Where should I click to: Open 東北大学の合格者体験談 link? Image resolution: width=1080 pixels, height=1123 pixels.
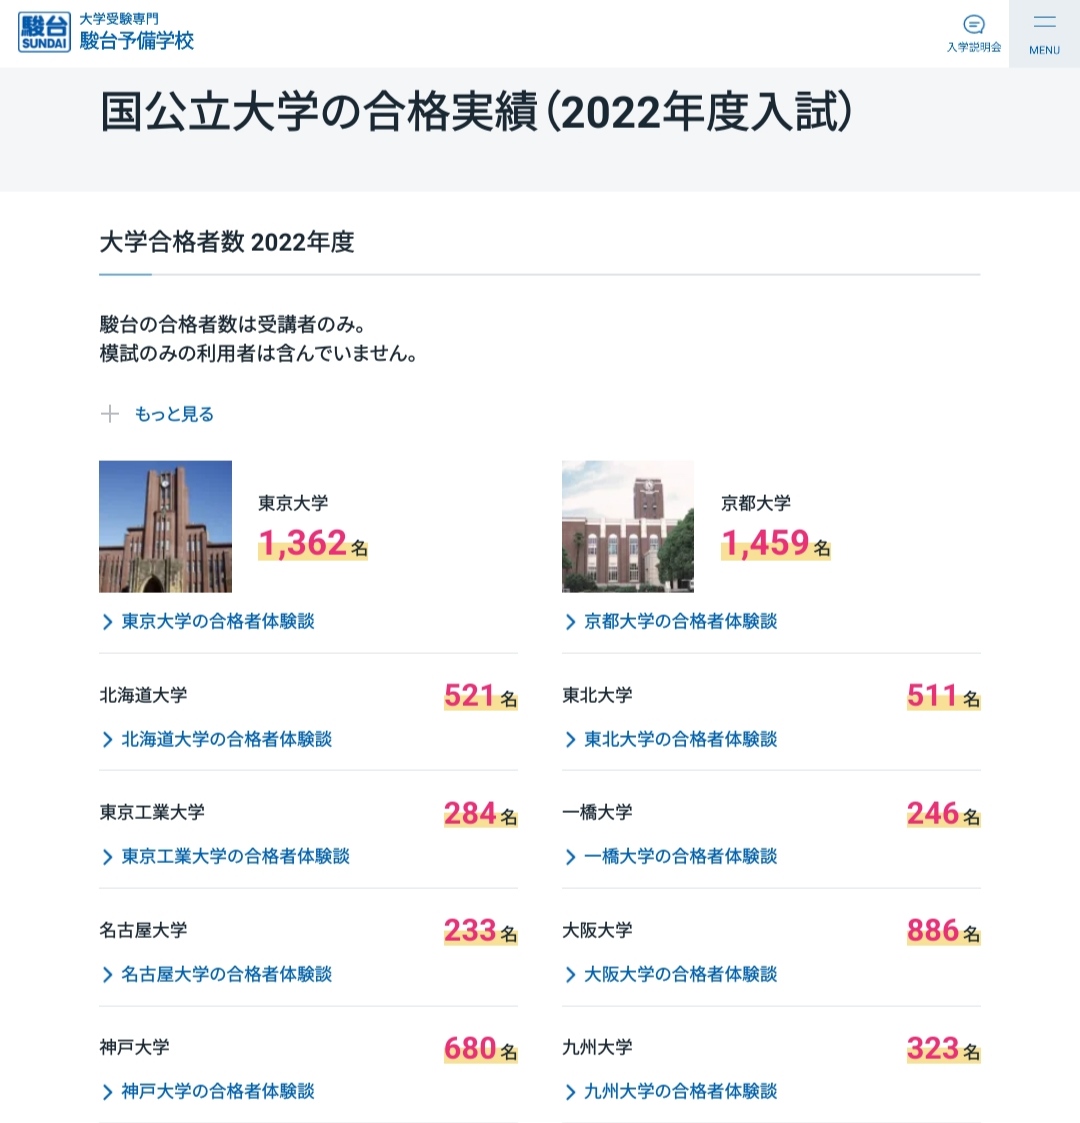pos(680,739)
